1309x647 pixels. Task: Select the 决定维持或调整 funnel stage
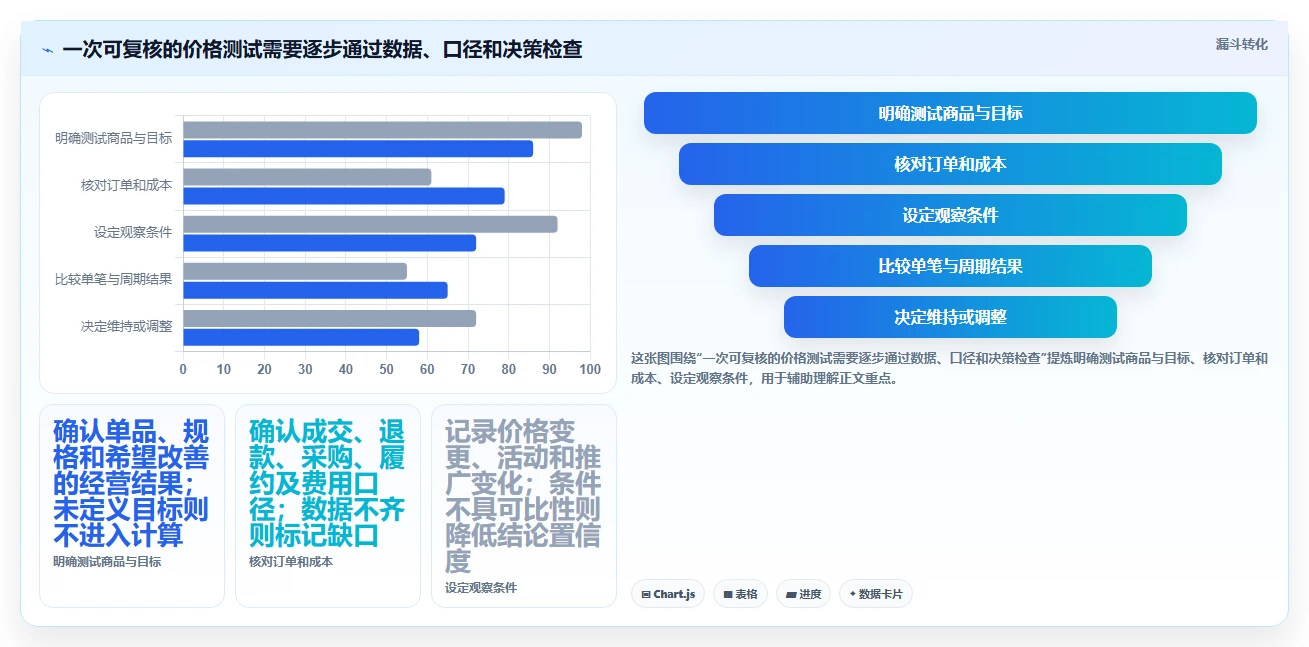click(950, 317)
